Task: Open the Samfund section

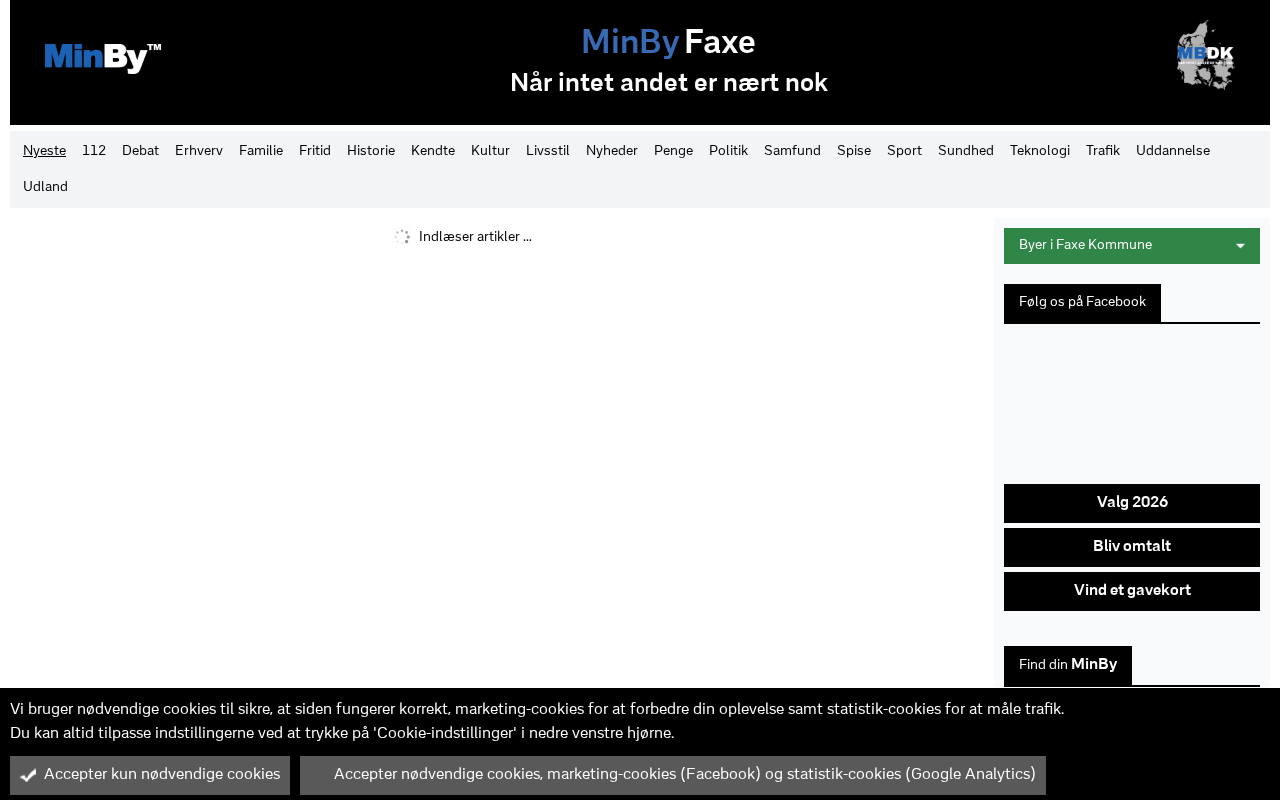Action: 792,151
